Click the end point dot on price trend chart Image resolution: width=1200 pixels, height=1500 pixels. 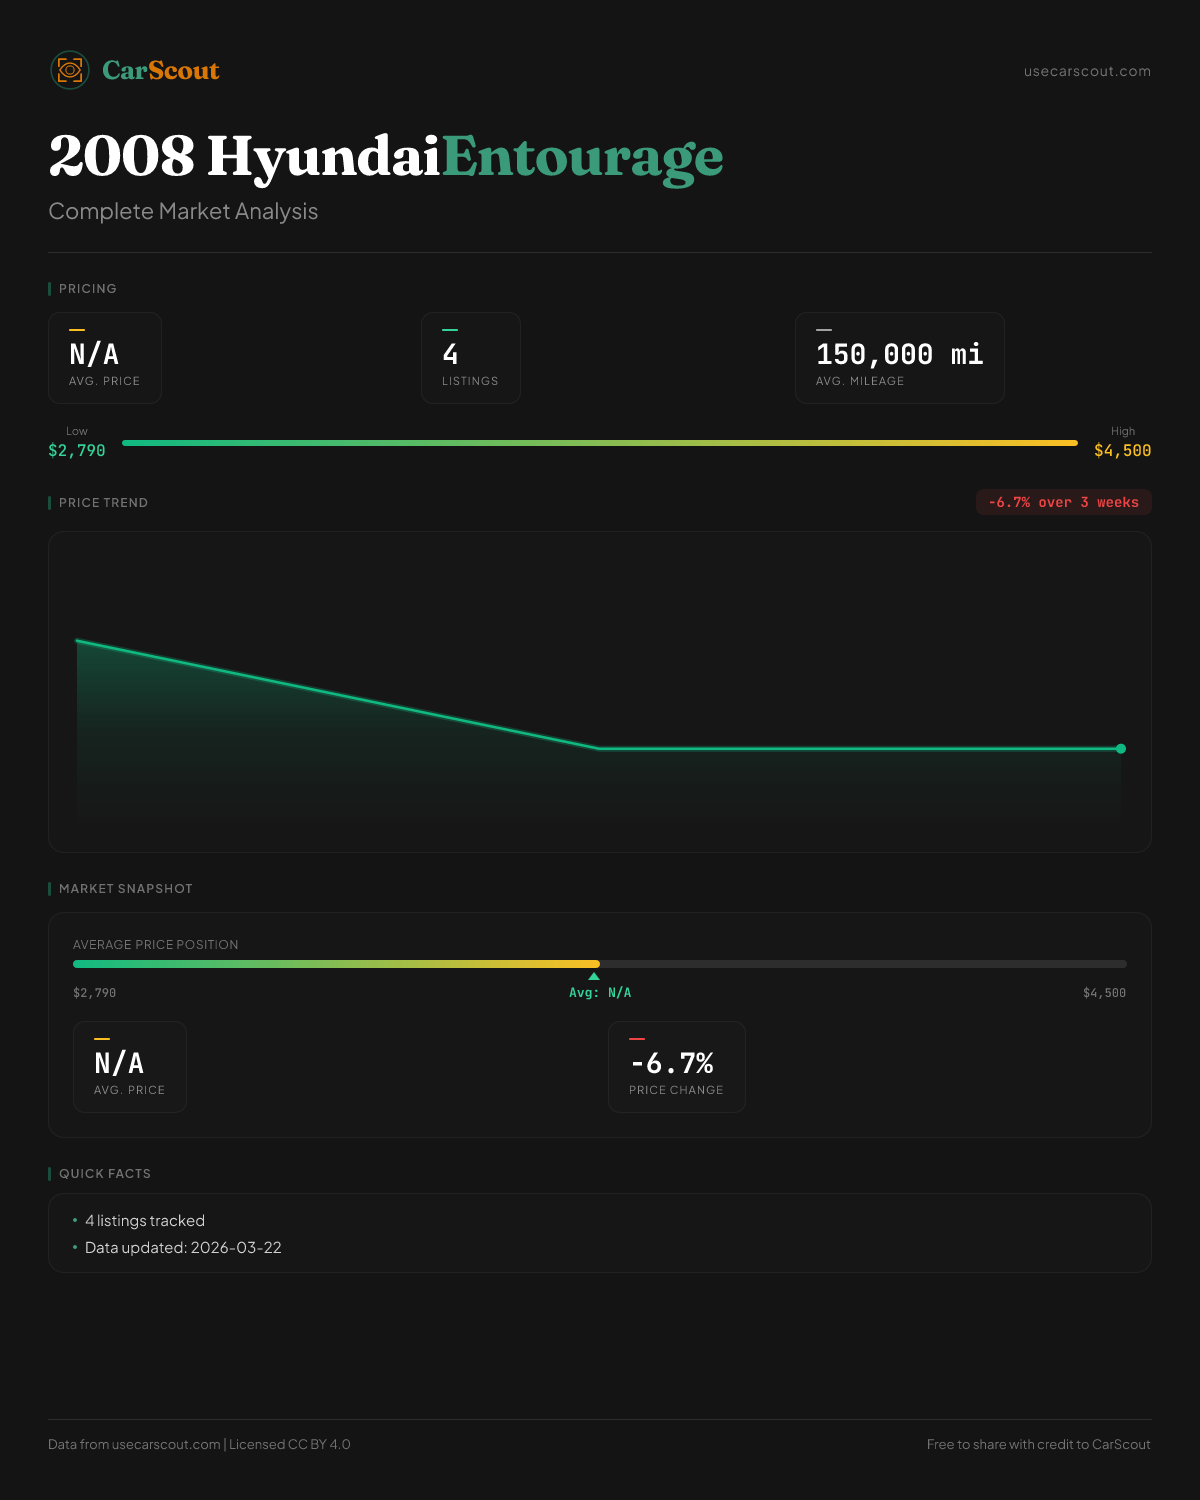(1121, 748)
